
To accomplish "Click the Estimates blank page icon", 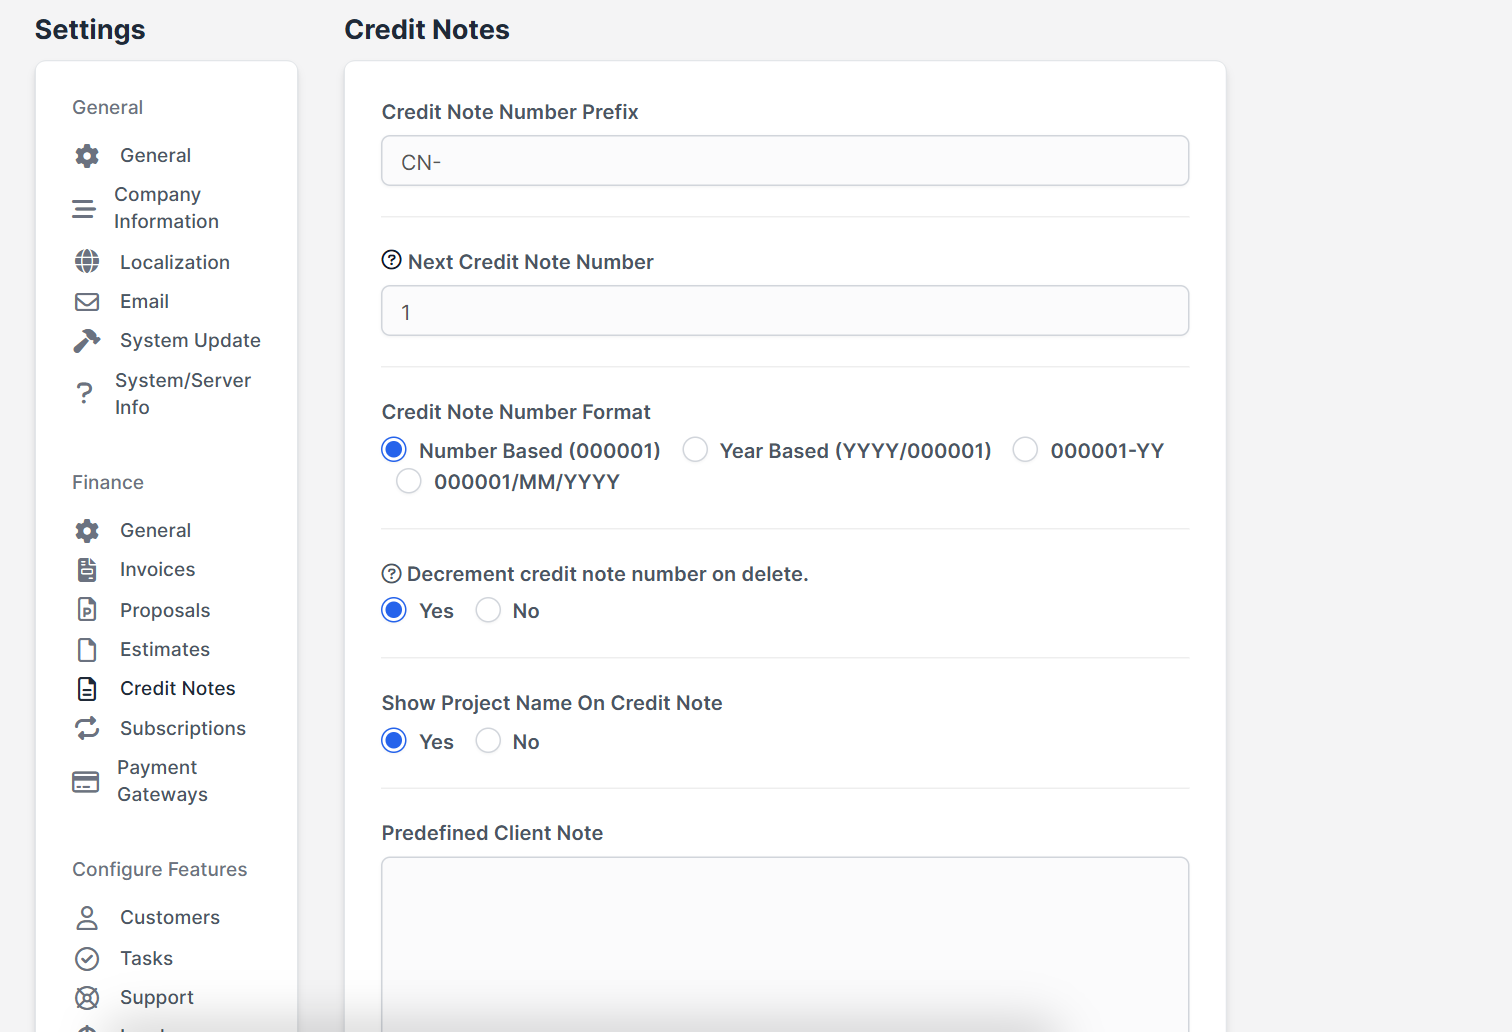I will click(87, 650).
